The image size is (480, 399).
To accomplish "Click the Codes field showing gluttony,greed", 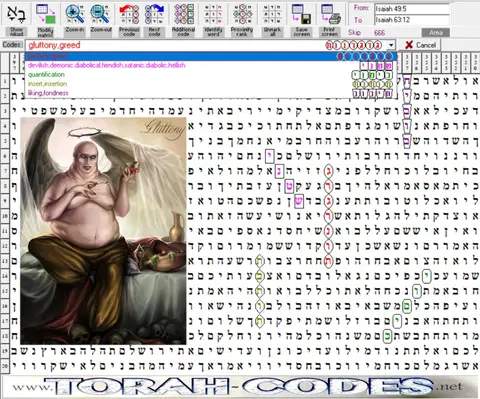I will coord(210,45).
